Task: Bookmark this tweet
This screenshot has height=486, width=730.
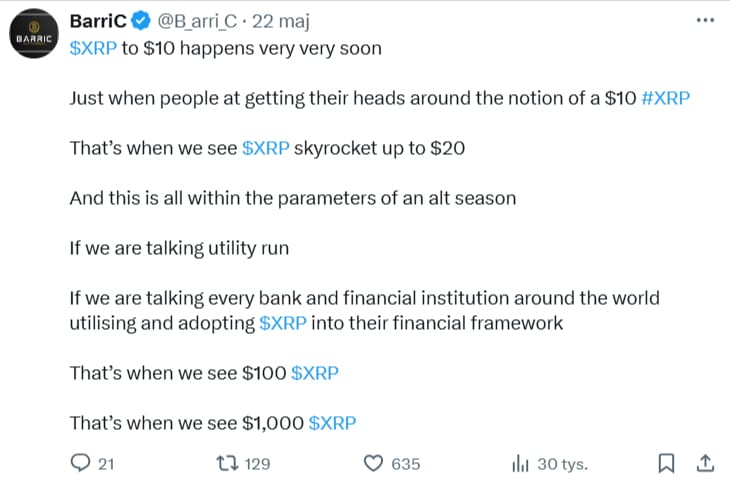Action: pyautogui.click(x=666, y=463)
